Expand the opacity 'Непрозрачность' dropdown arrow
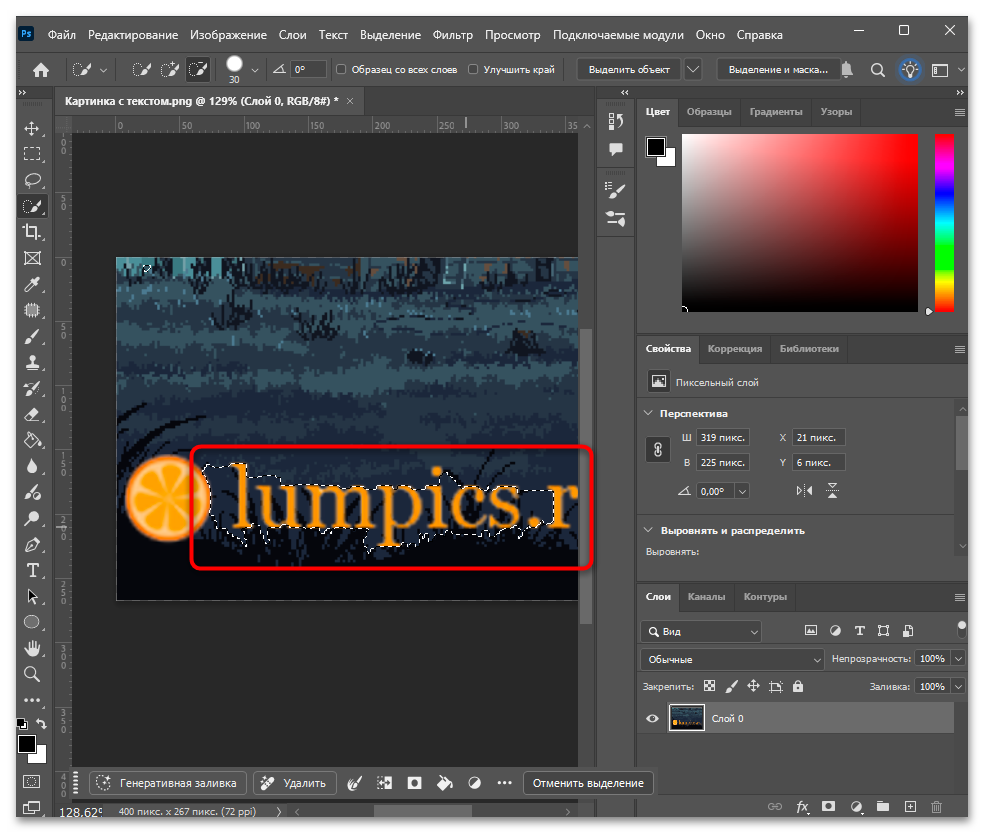 click(958, 658)
